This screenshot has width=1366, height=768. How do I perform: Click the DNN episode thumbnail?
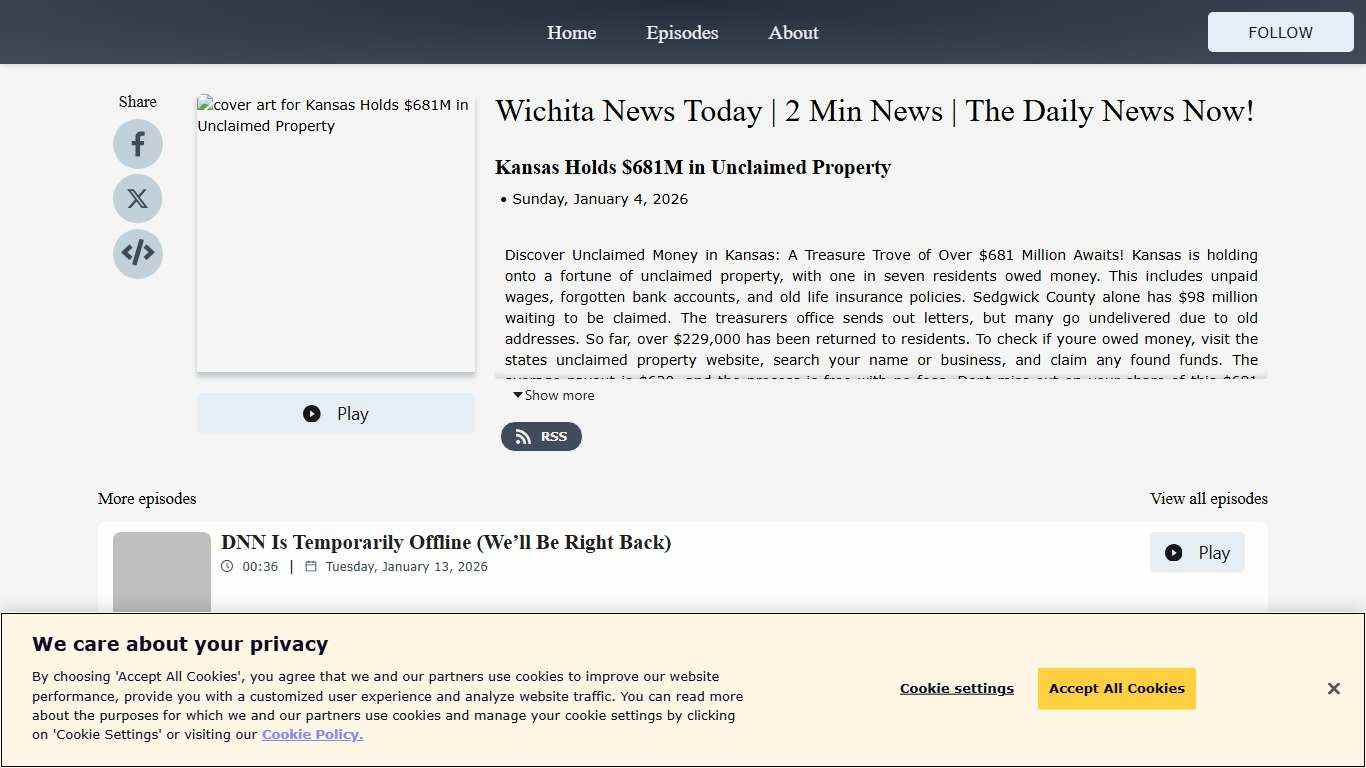[161, 572]
